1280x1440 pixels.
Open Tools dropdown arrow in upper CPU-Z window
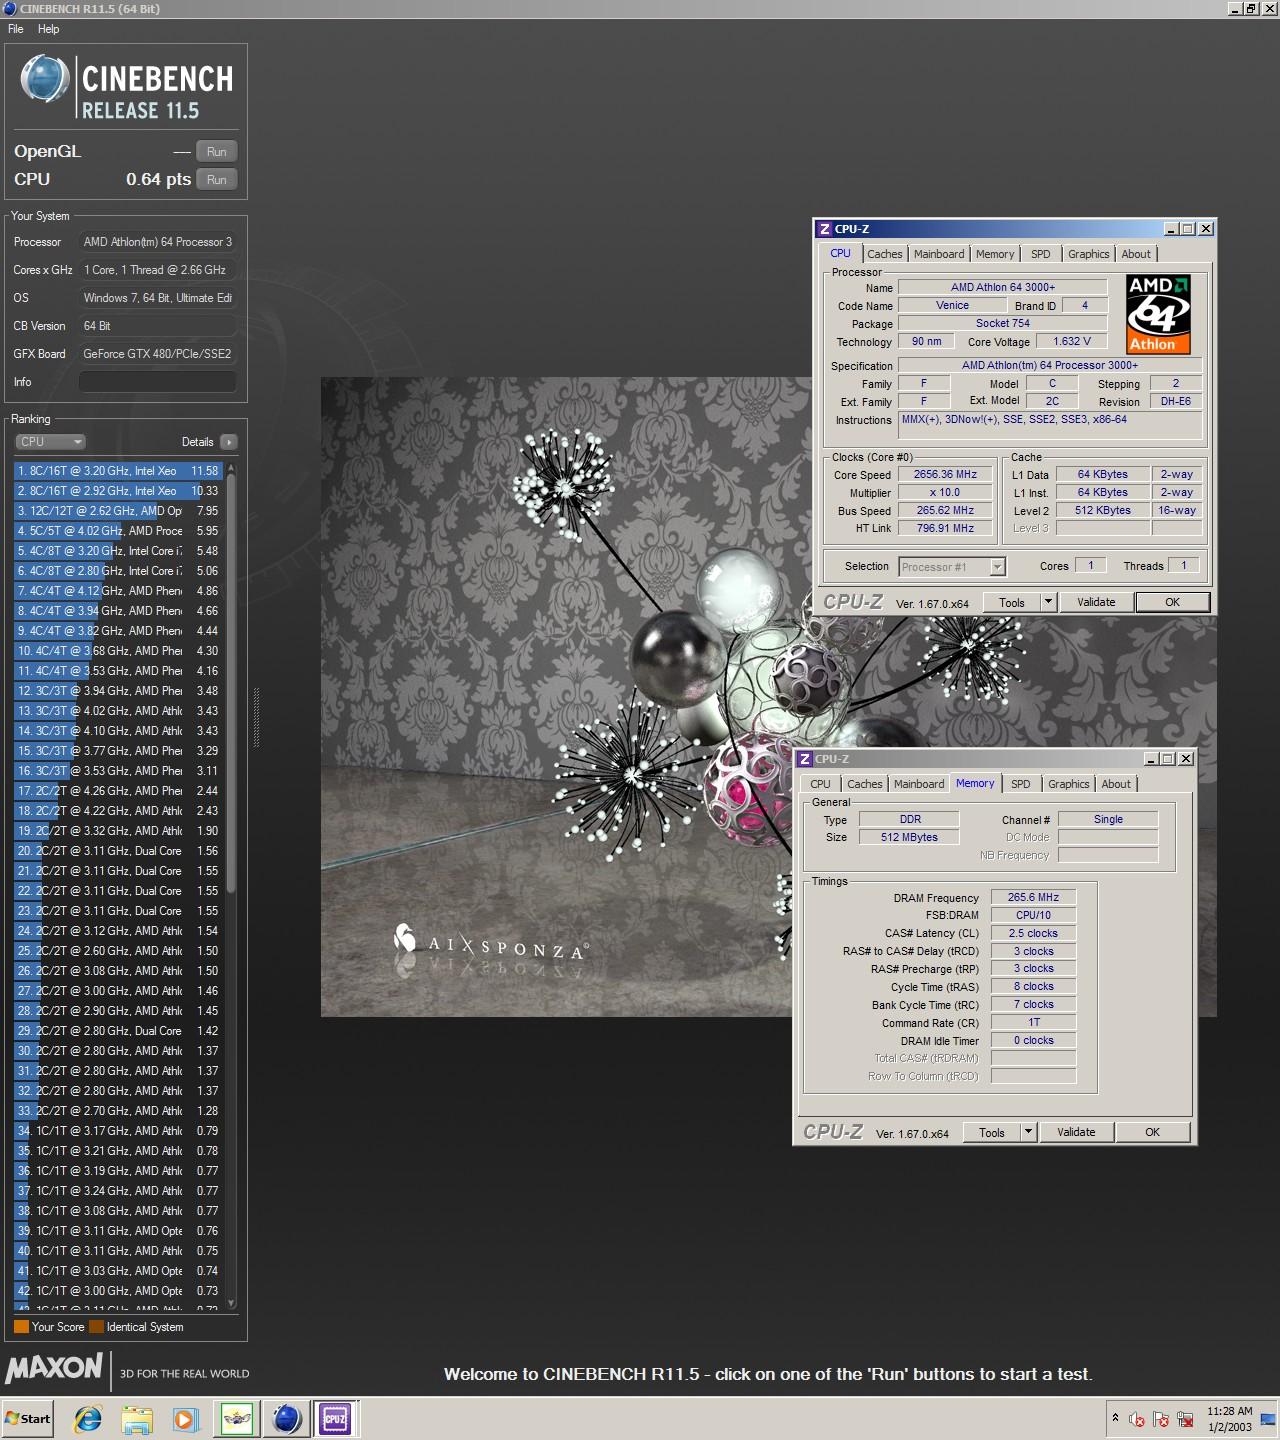click(1048, 602)
